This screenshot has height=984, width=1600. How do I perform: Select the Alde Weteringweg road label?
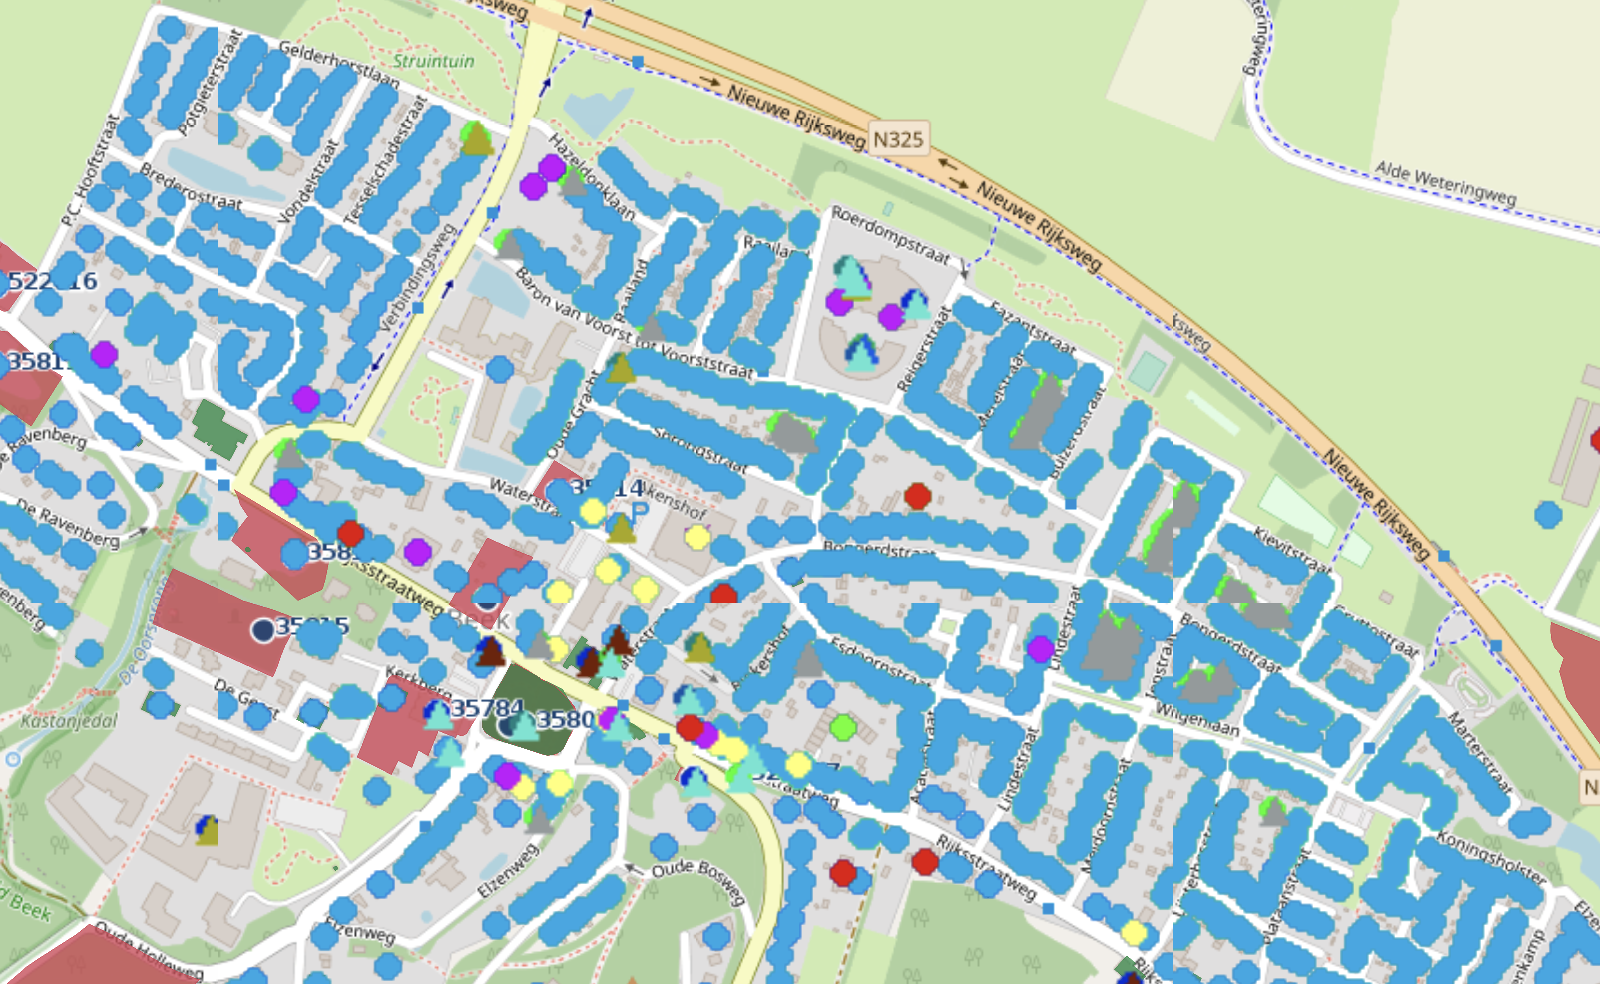coord(1444,183)
